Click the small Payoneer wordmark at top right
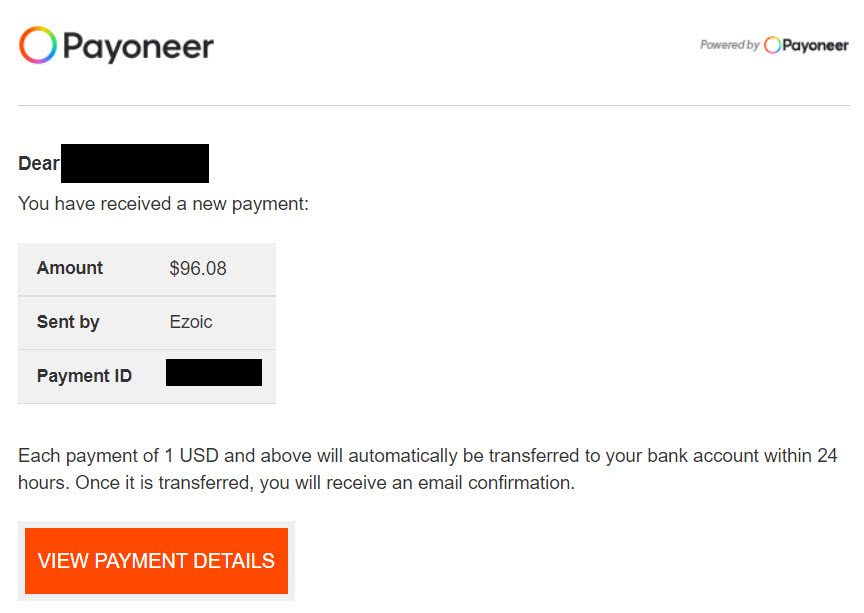Screen dimensions: 864x613 pyautogui.click(x=815, y=46)
